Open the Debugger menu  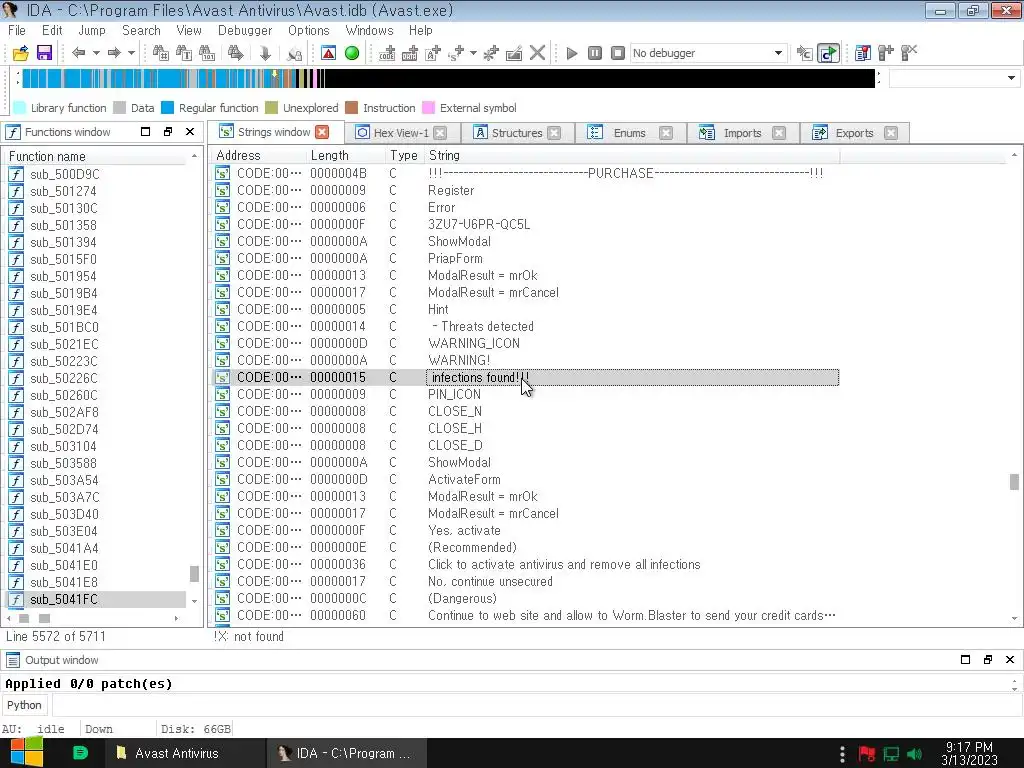coord(245,31)
